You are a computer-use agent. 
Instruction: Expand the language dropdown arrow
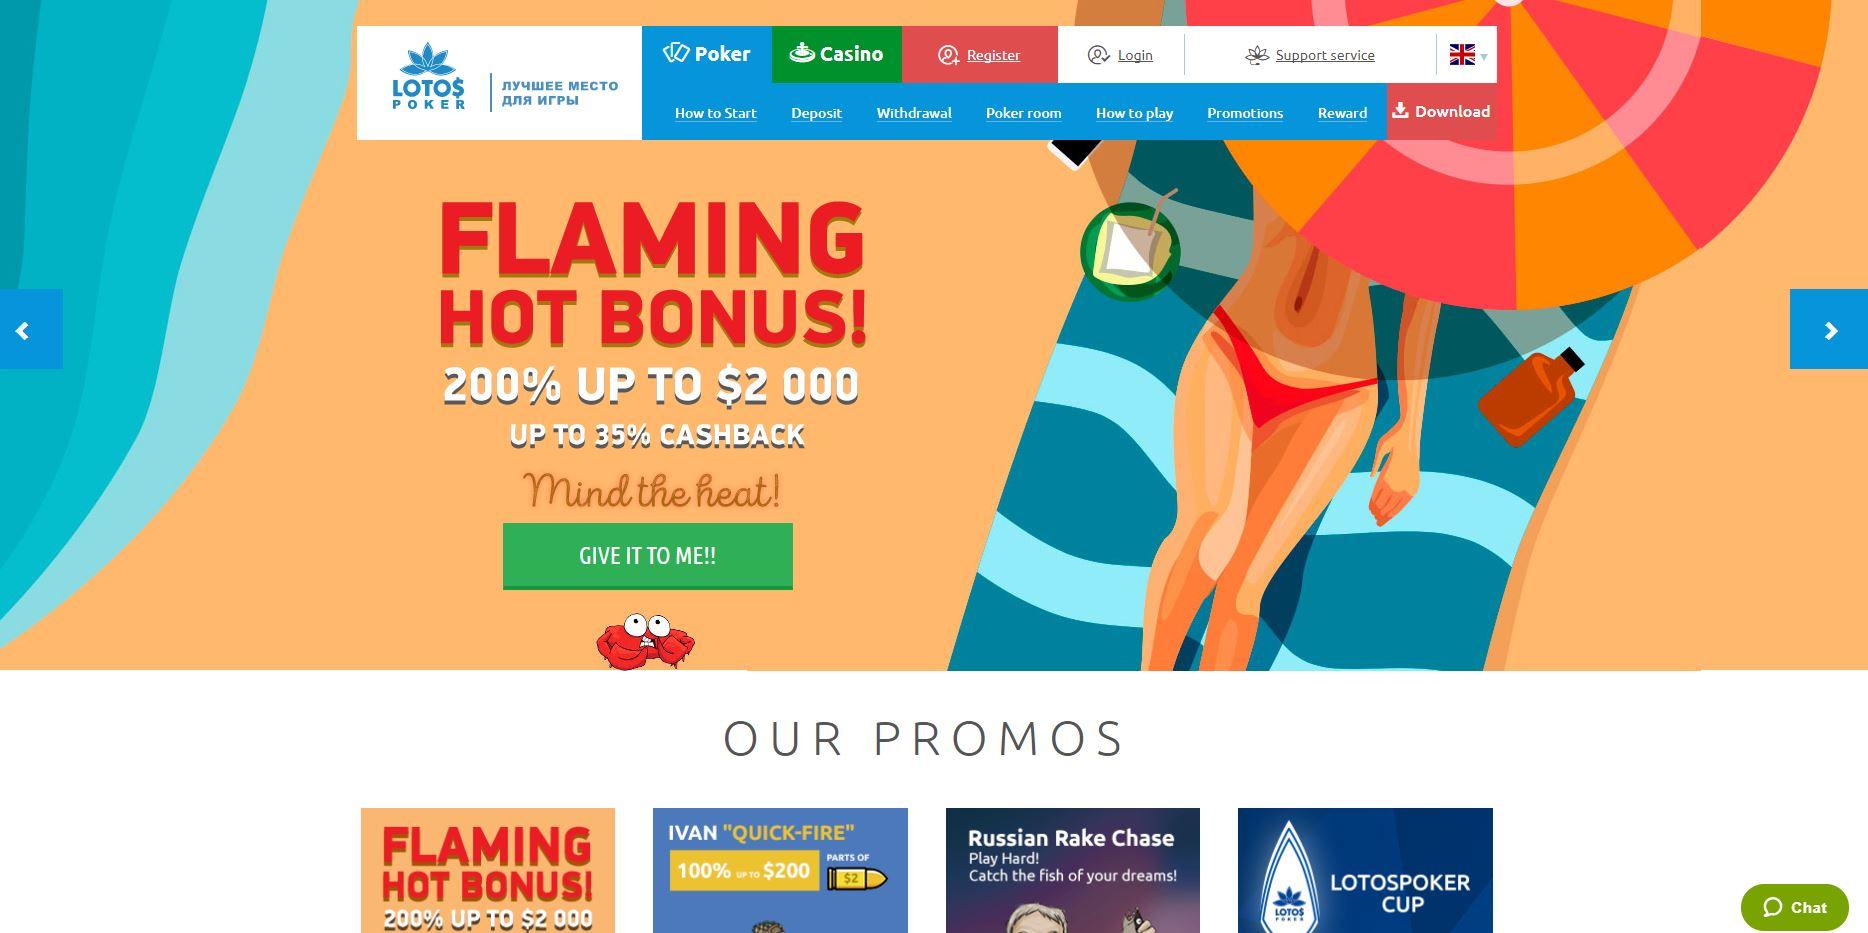[x=1484, y=57]
